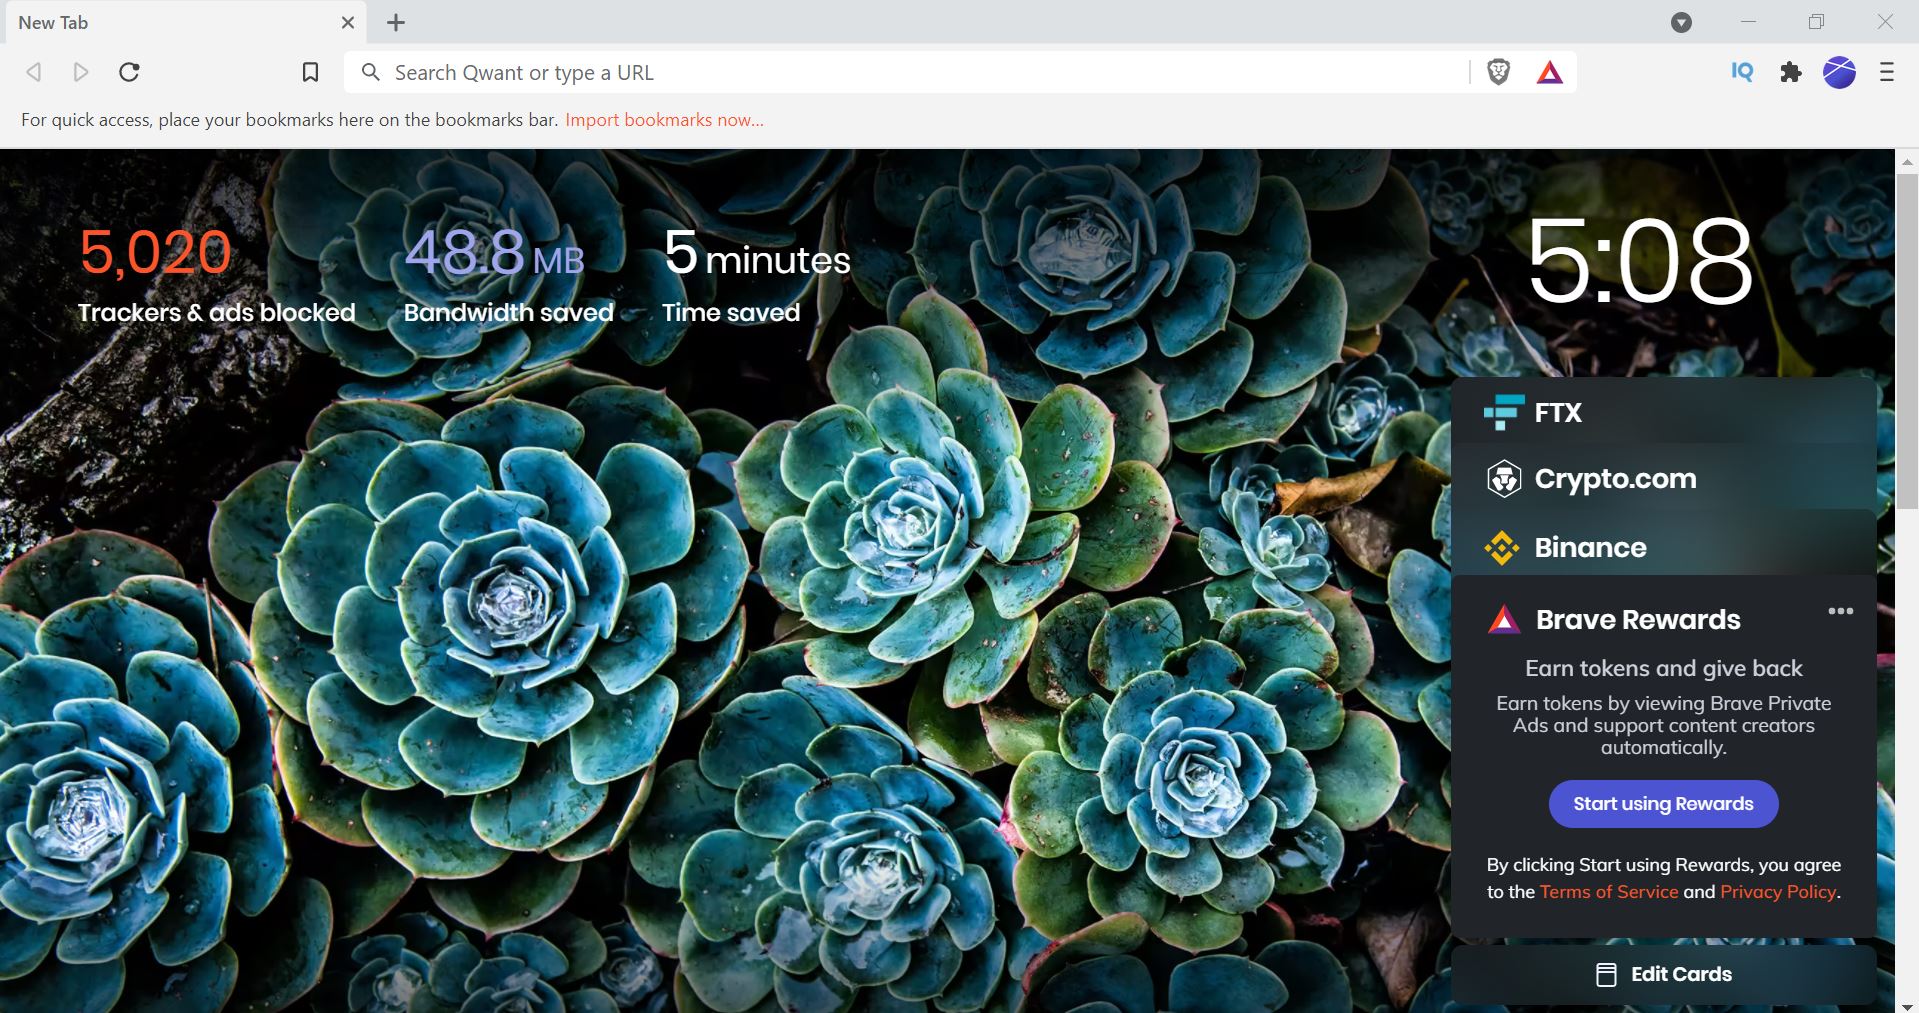
Task: Open Brave Rewards card three-dot menu
Action: click(x=1840, y=611)
